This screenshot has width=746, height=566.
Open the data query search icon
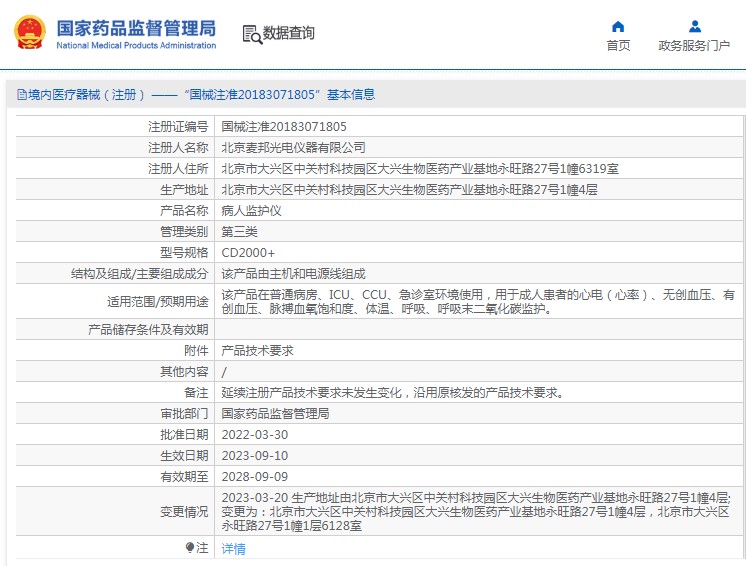[252, 34]
